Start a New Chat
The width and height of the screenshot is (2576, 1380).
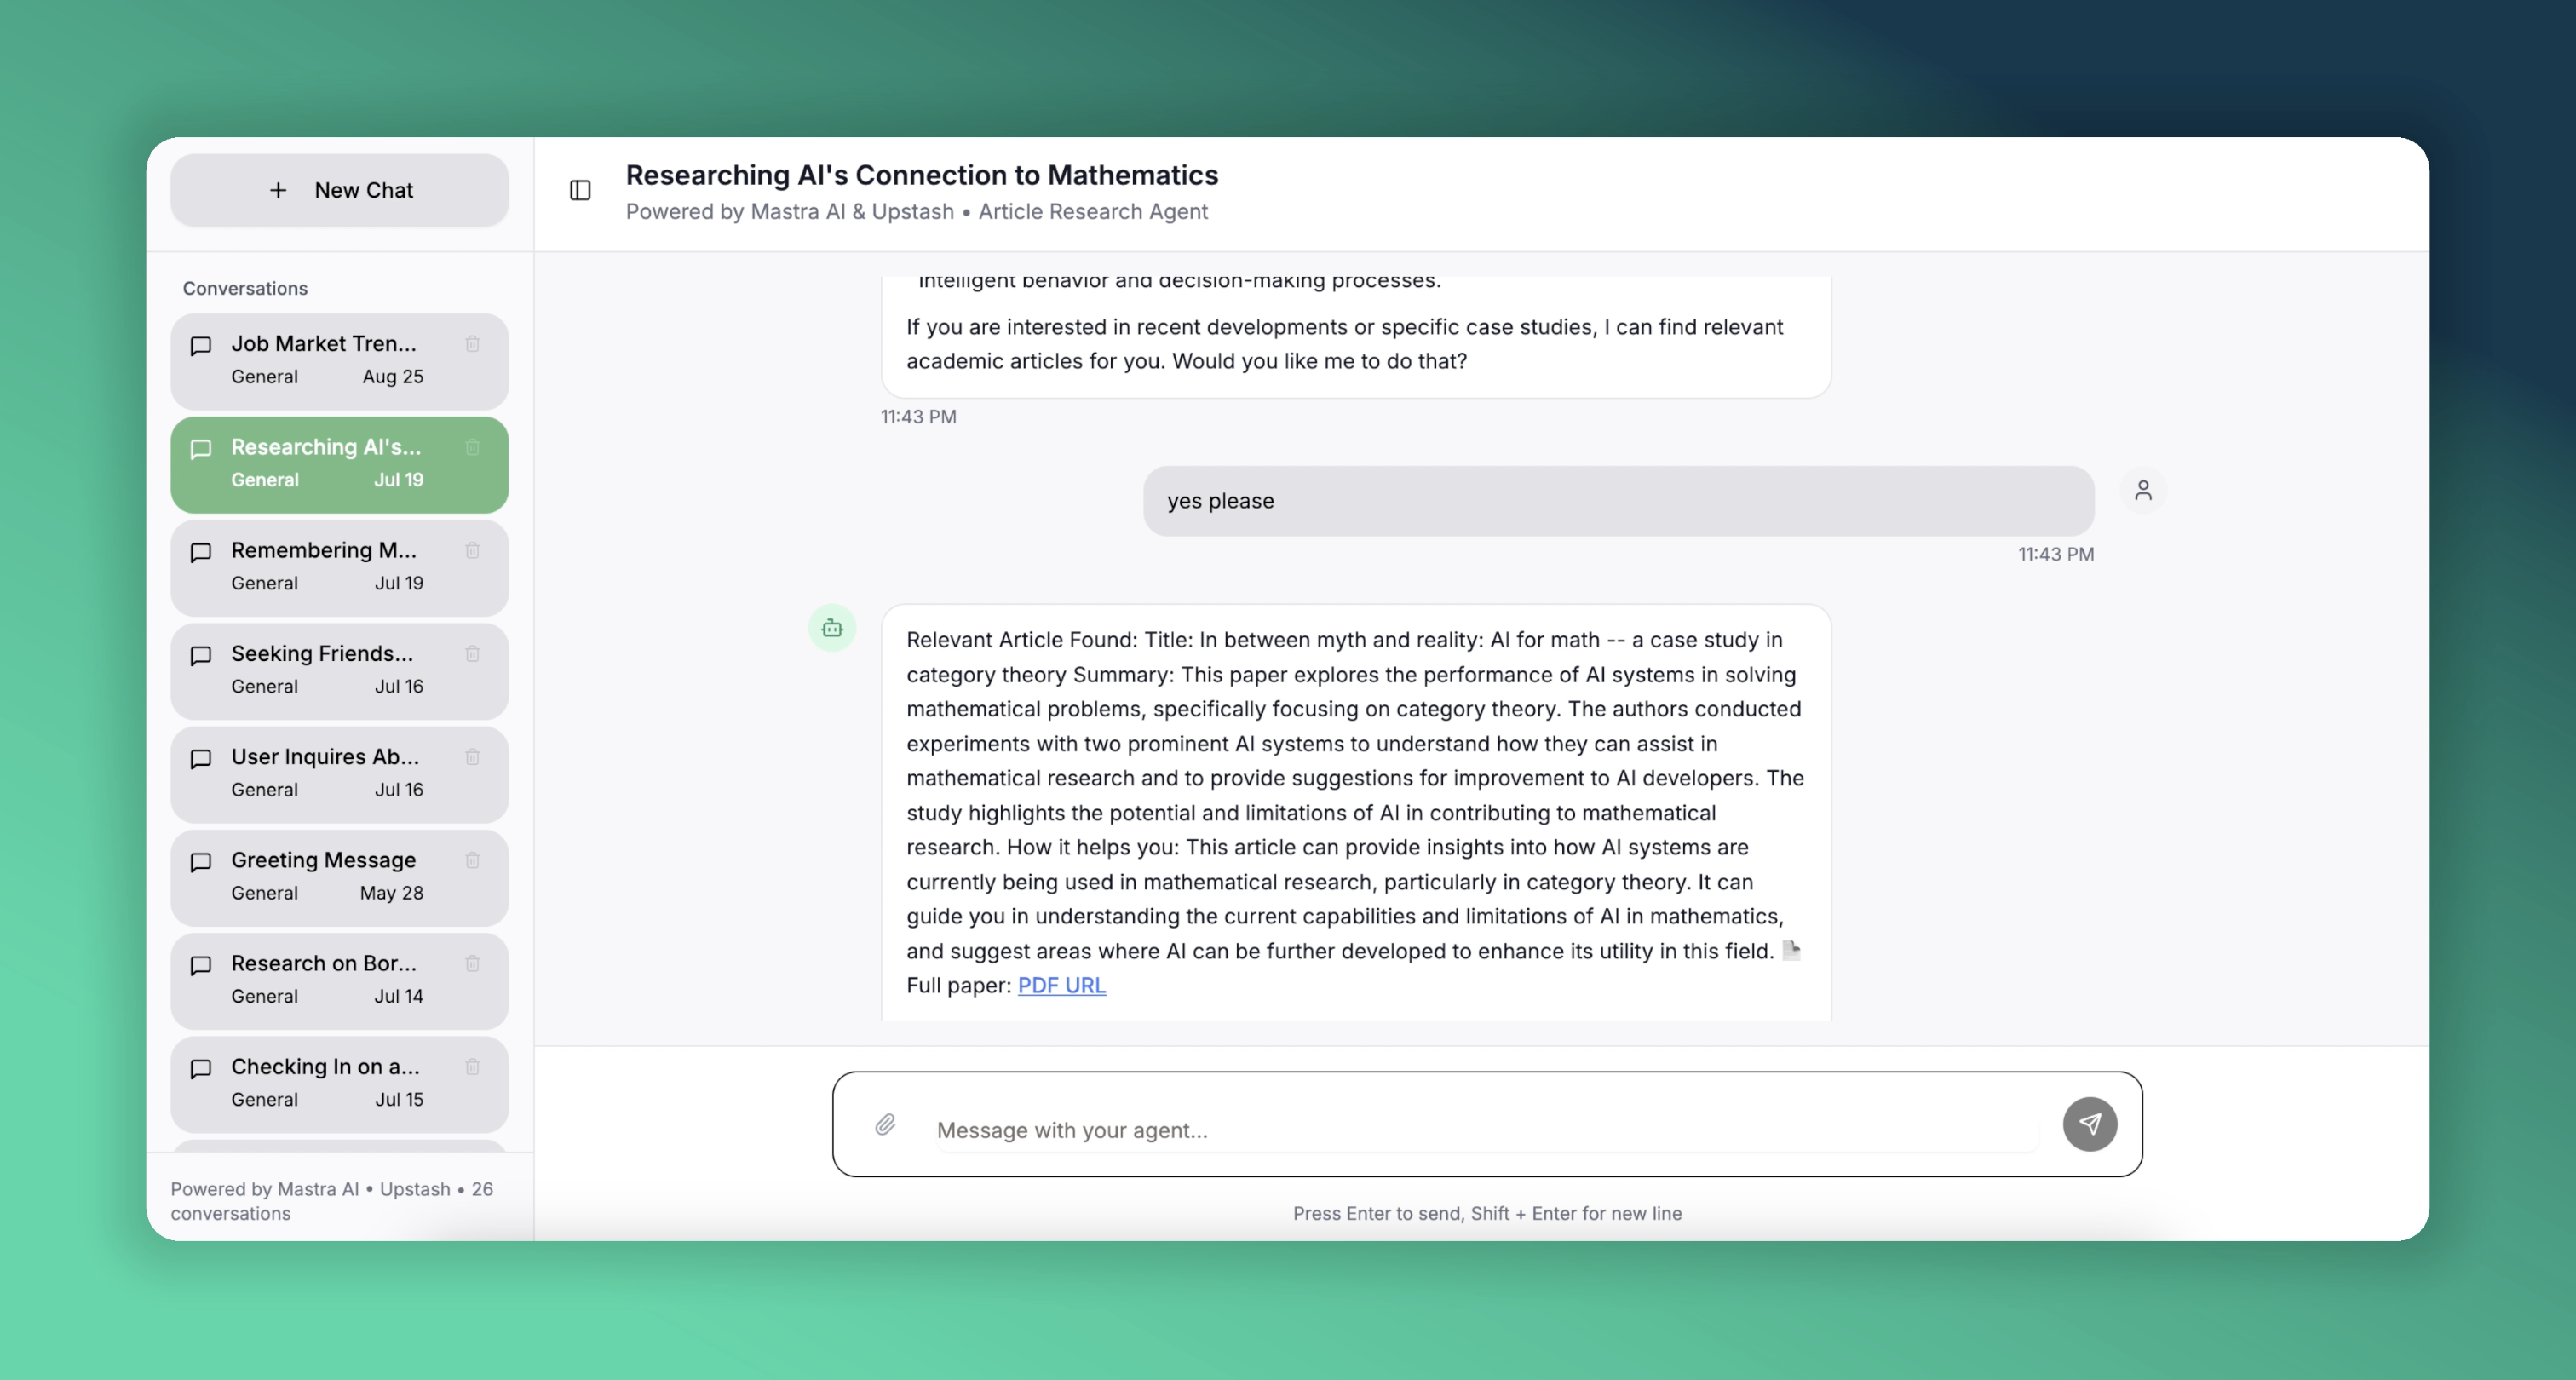[340, 190]
